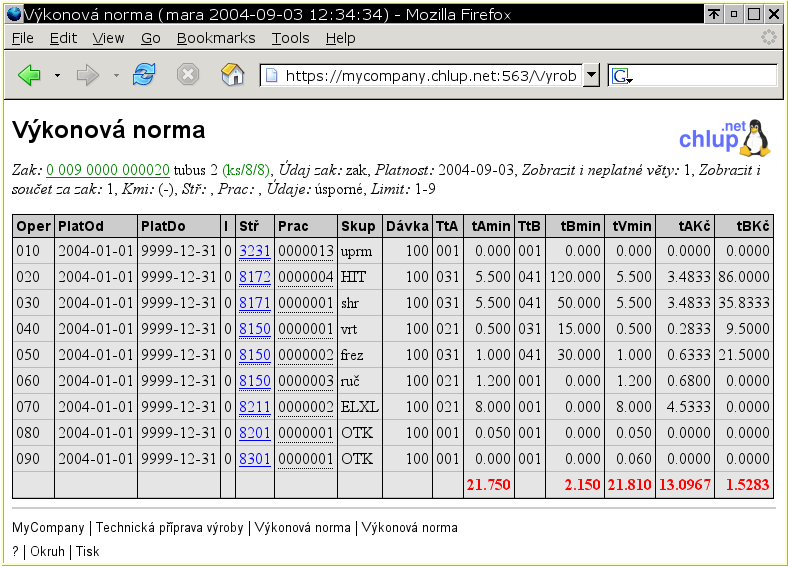Click the red total 13.0967

tap(684, 485)
